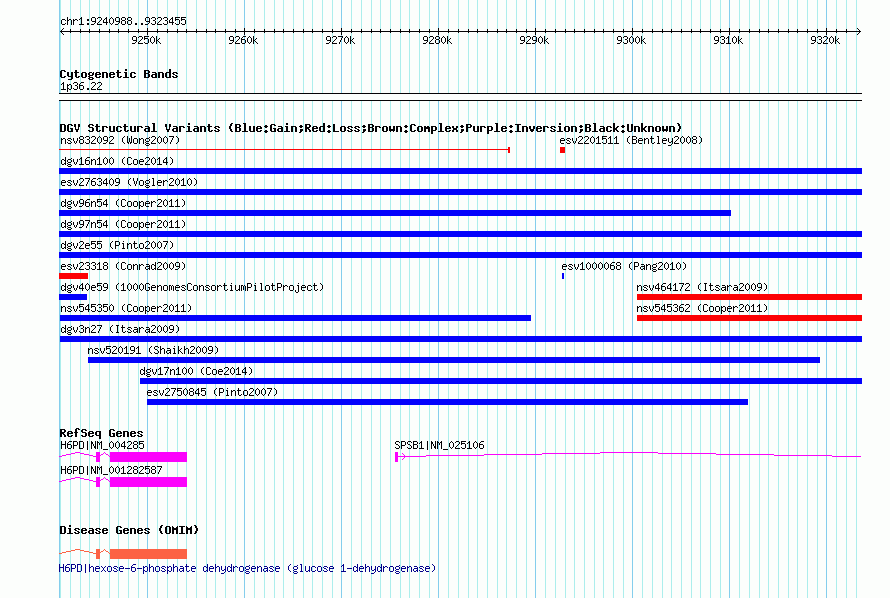The height and width of the screenshot is (598, 890).
Task: Click the esv2750845 (Pinto2007) label
Action: (212, 392)
